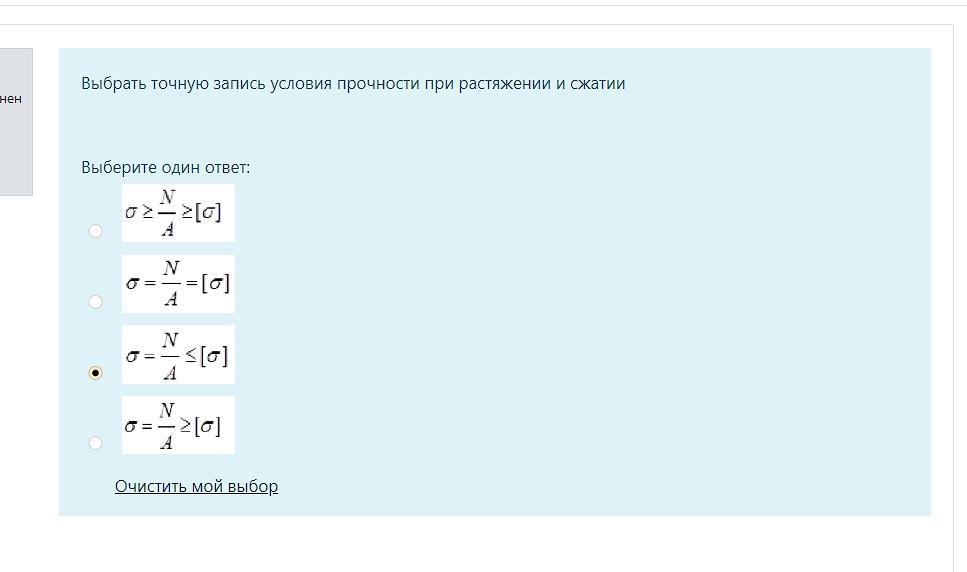This screenshot has width=967, height=572.
Task: Click the N/A fraction in the second formula
Action: 171,284
